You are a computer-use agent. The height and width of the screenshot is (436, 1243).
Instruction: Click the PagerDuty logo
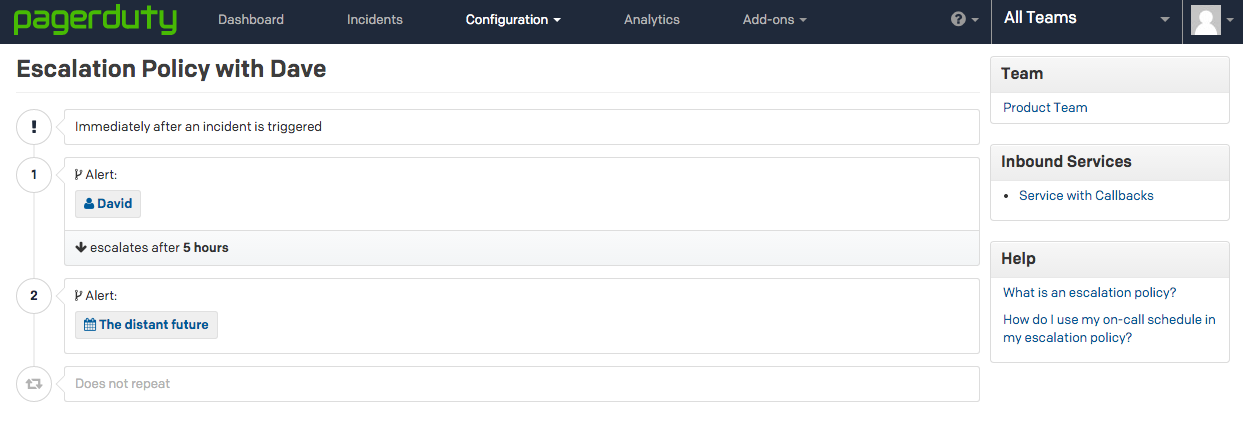[x=95, y=20]
